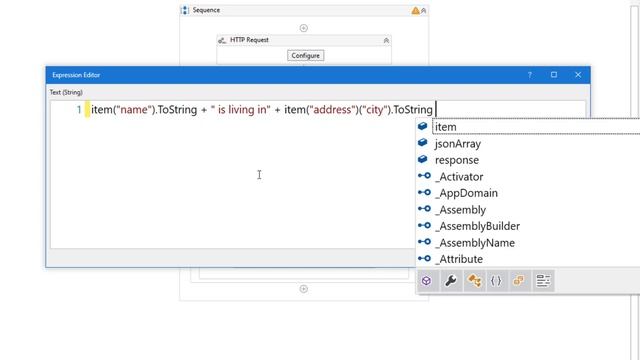The width and height of the screenshot is (640, 360).
Task: Click the blue cube icon beside response
Action: click(x=422, y=159)
